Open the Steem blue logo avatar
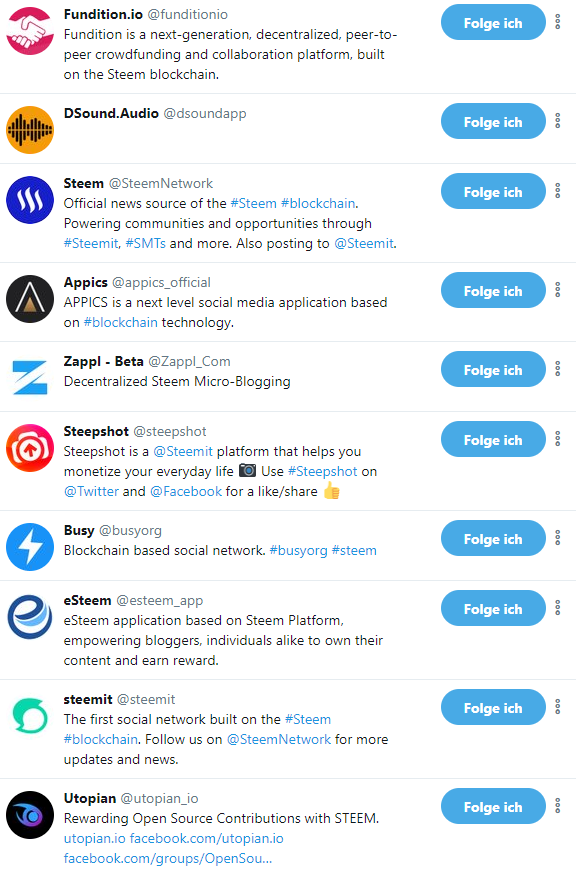Image resolution: width=576 pixels, height=876 pixels. click(30, 199)
